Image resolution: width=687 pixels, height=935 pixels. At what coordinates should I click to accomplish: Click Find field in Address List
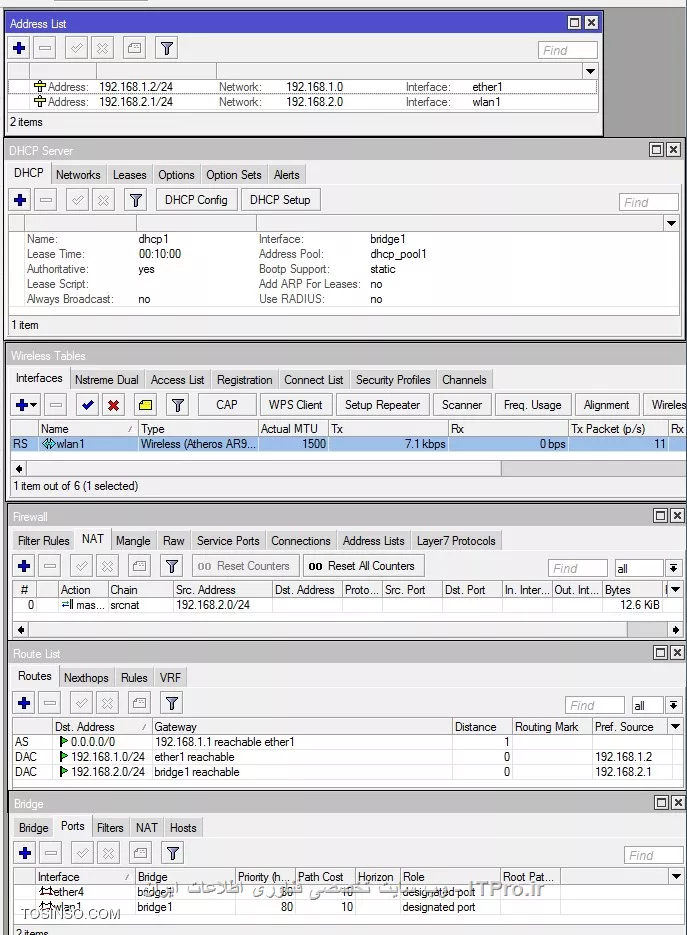point(567,51)
